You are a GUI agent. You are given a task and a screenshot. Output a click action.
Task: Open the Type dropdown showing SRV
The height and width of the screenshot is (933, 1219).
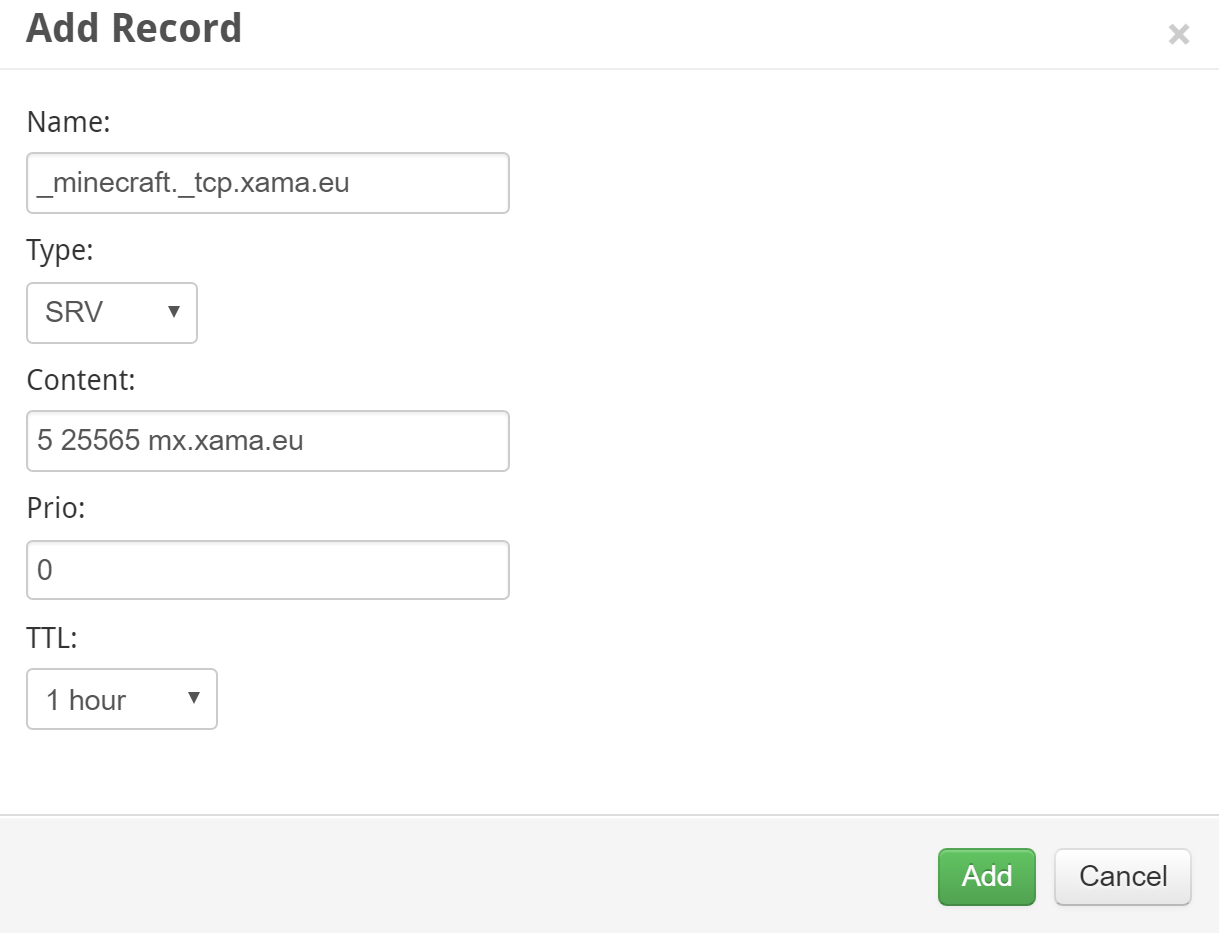click(x=100, y=313)
